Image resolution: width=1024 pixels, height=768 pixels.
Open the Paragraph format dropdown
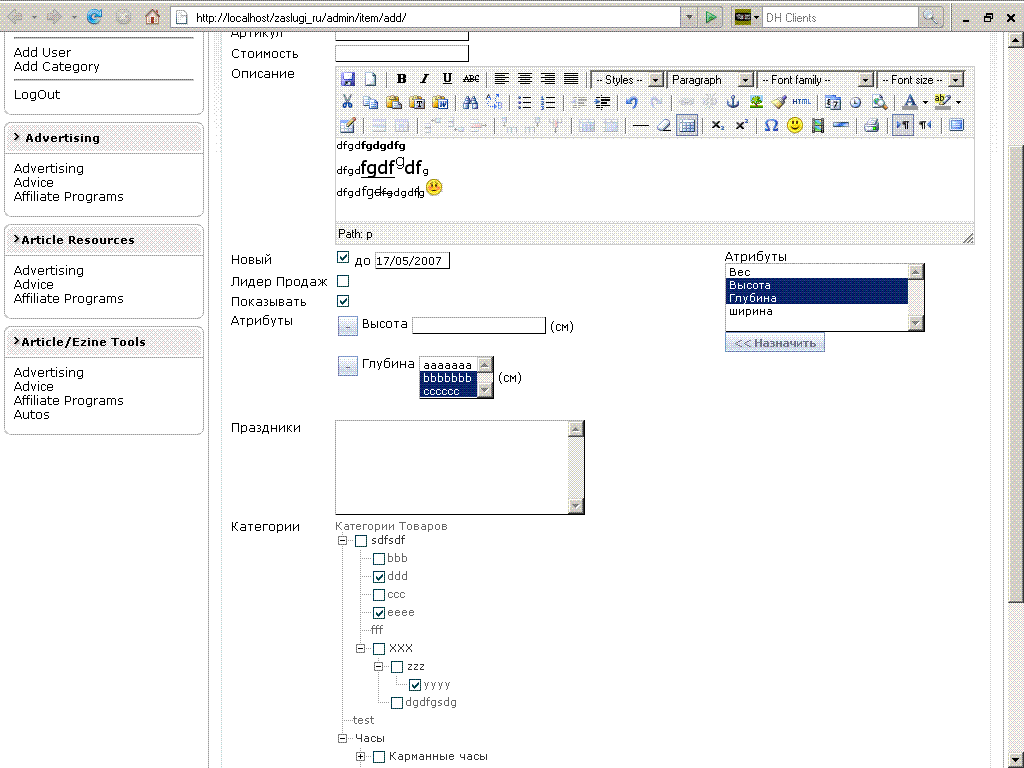pos(711,80)
